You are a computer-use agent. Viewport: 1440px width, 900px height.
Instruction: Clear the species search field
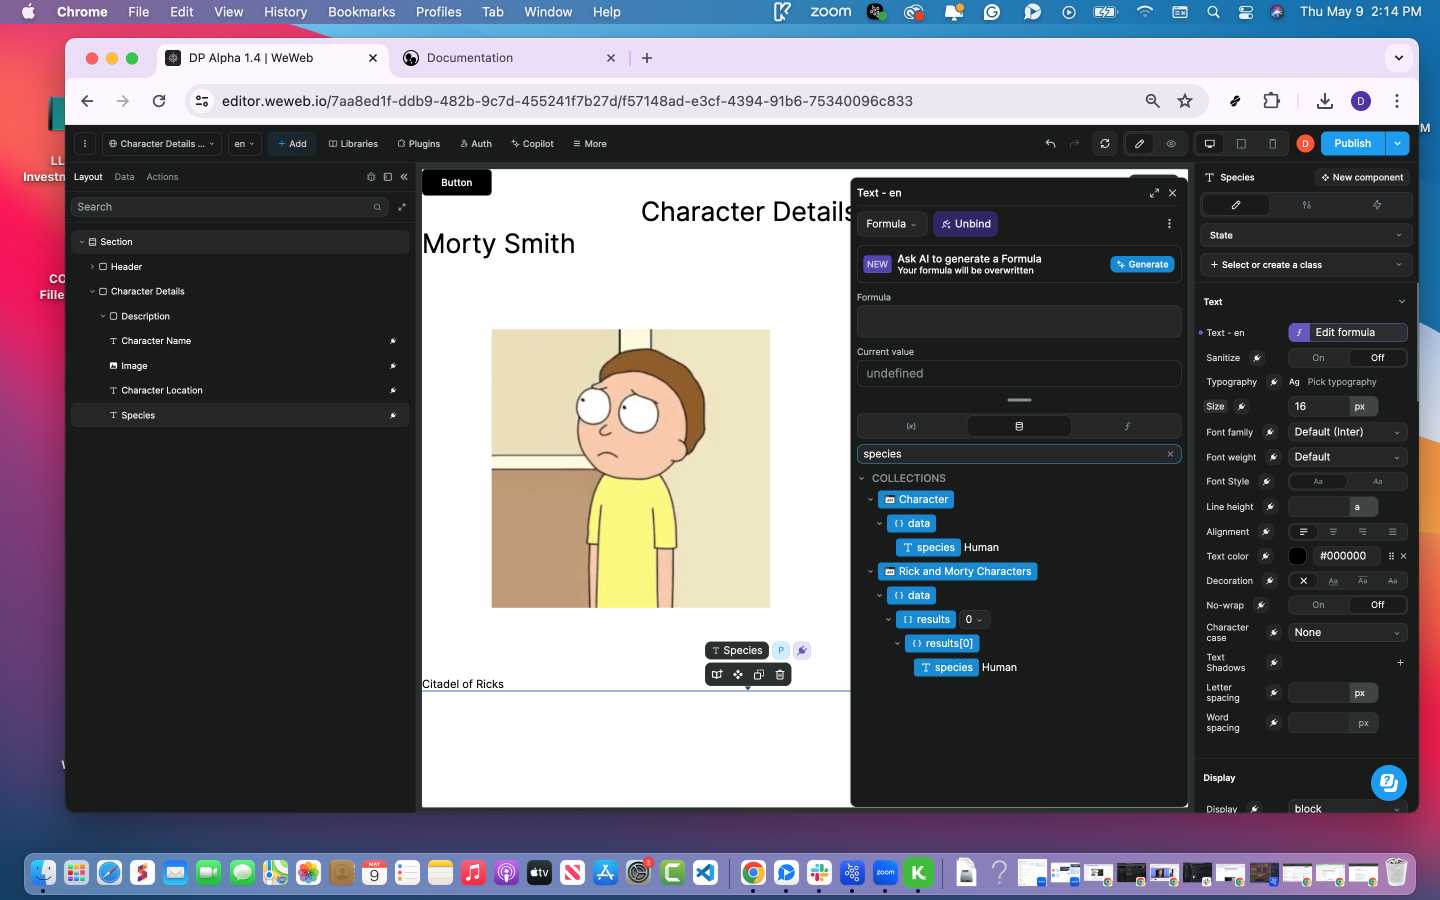[x=1170, y=454]
